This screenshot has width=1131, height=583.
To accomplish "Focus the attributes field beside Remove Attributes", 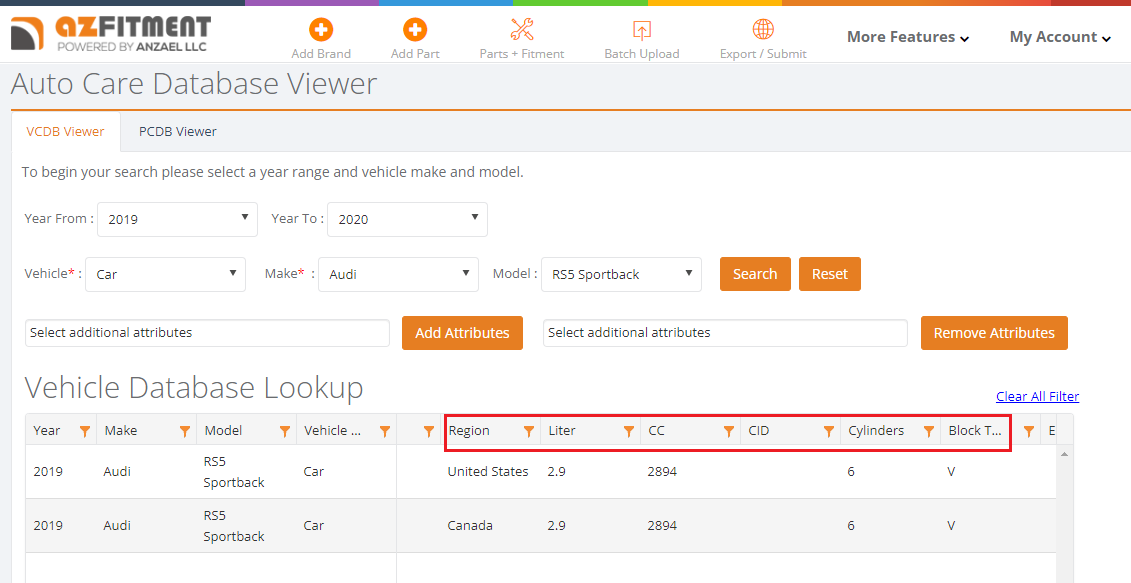I will click(725, 333).
